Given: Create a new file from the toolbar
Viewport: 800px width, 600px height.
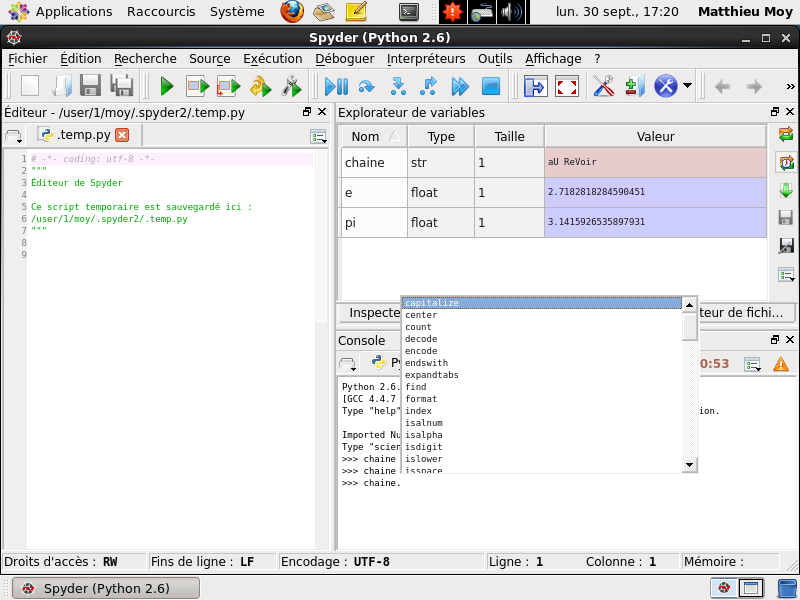Looking at the screenshot, I should pyautogui.click(x=30, y=86).
